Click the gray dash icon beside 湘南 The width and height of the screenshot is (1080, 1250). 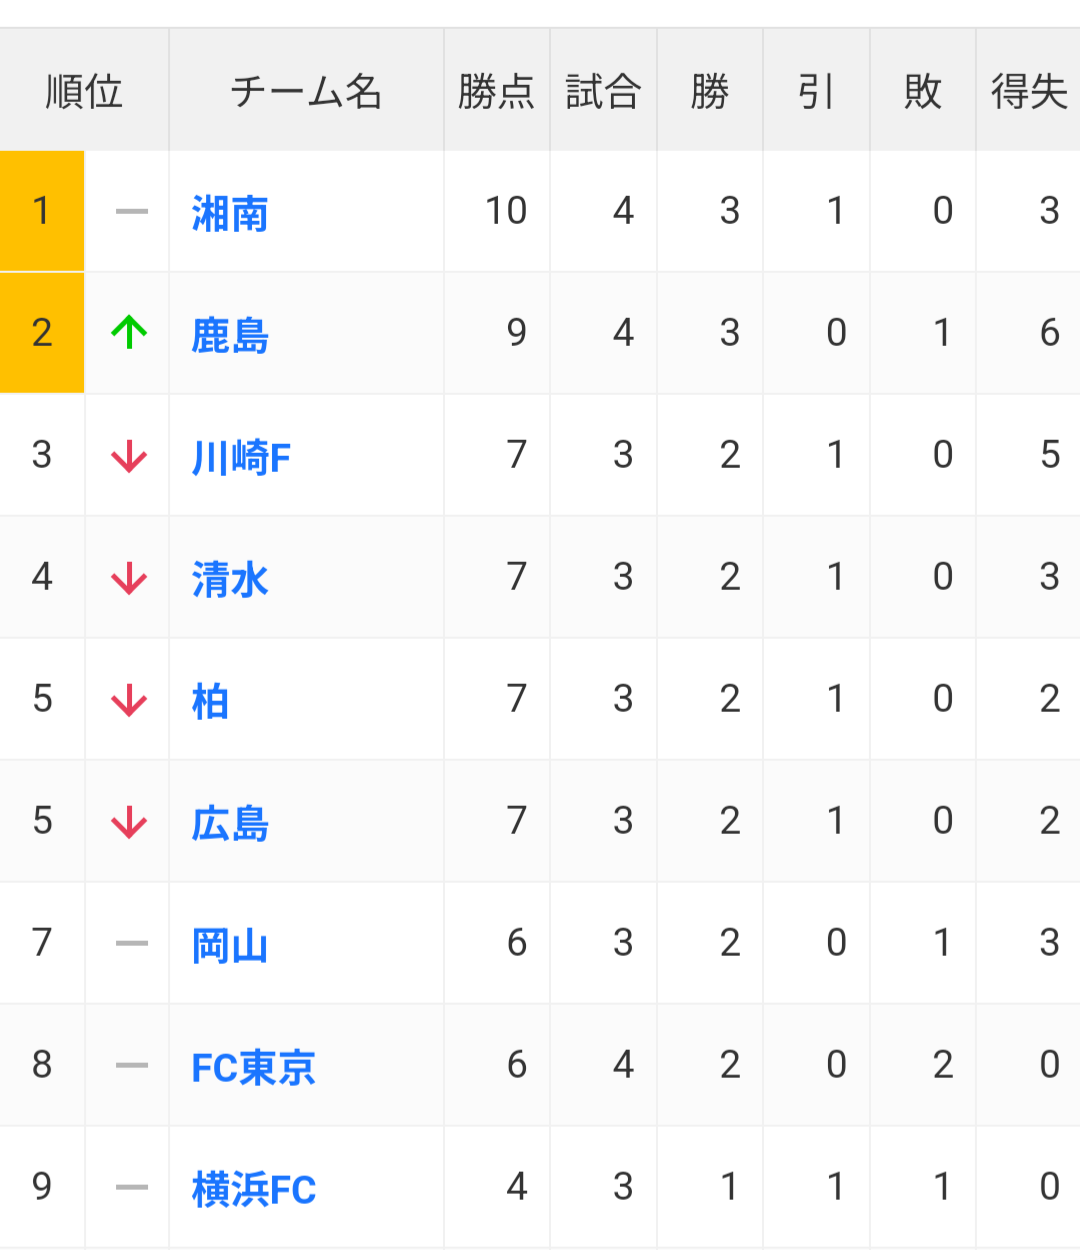click(131, 211)
